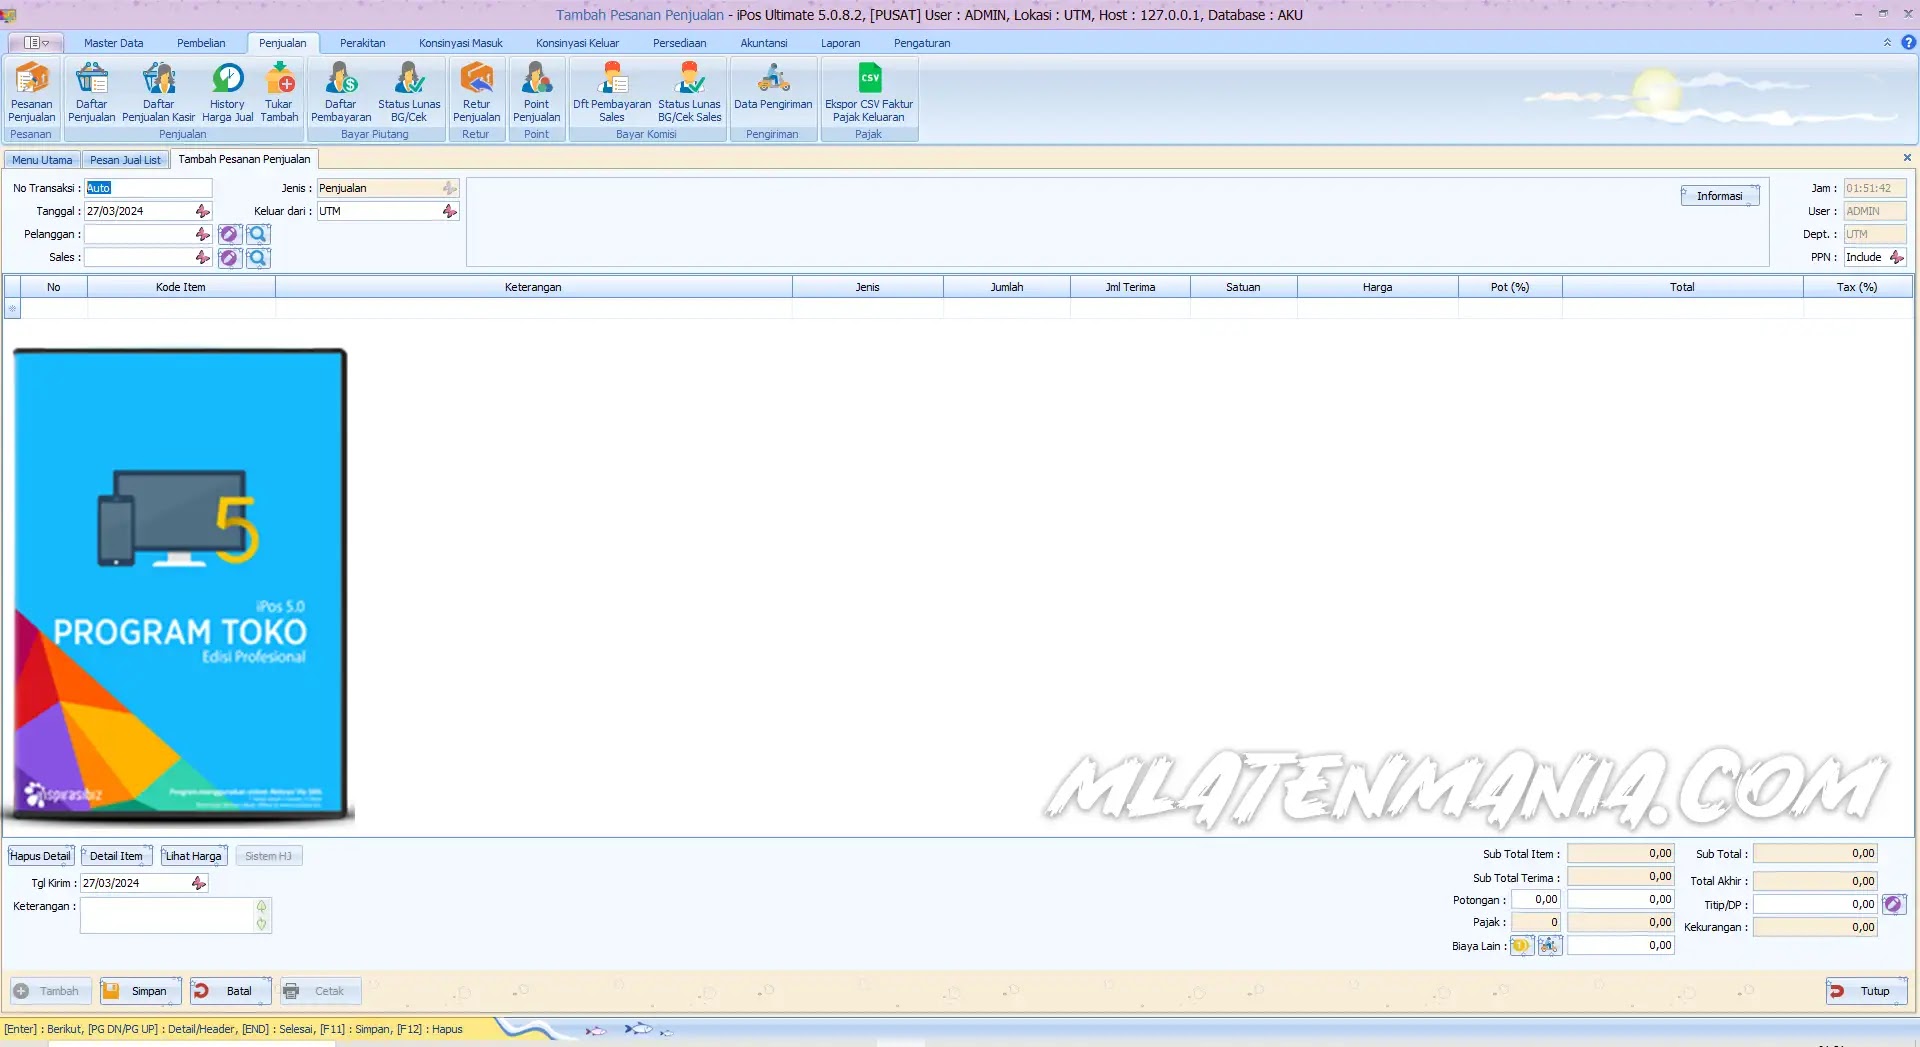Open Daftar Penjualan Kasir icon
The height and width of the screenshot is (1047, 1920).
(158, 92)
